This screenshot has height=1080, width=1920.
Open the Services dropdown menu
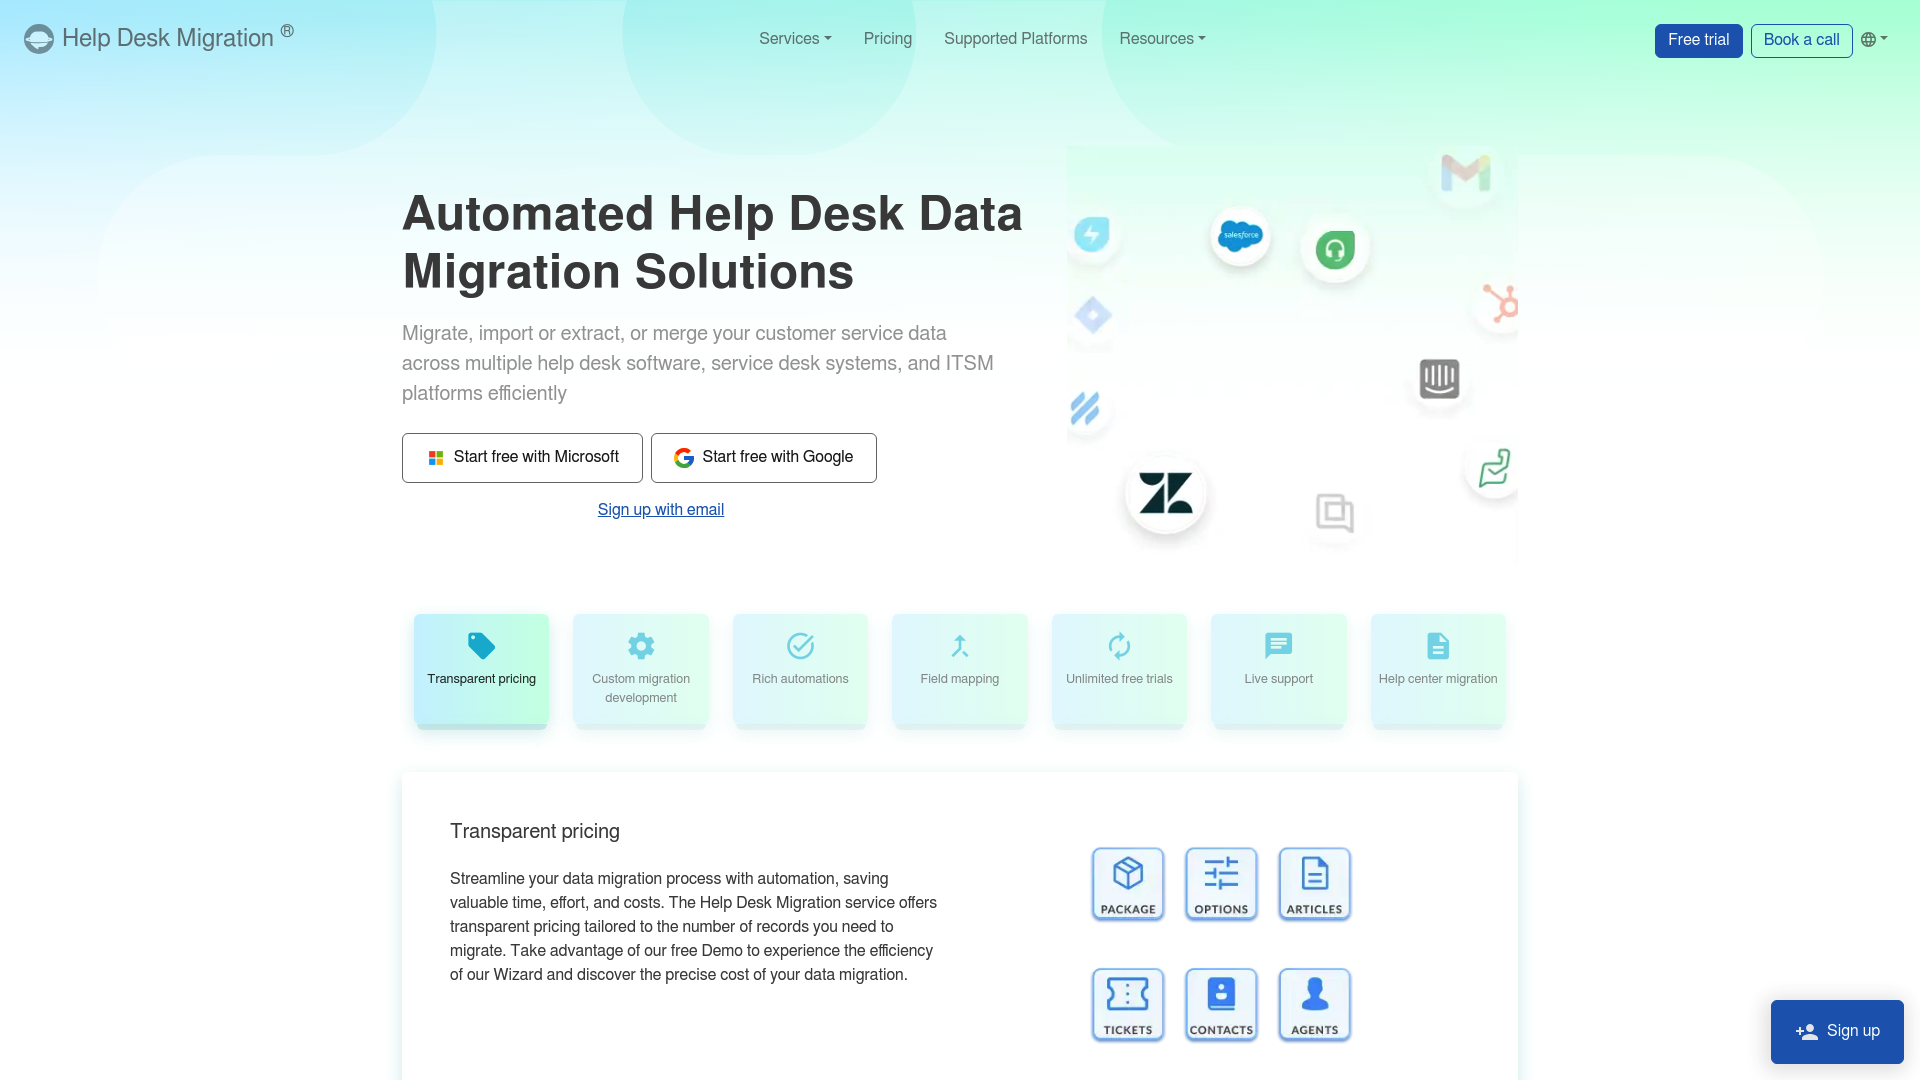click(x=795, y=39)
